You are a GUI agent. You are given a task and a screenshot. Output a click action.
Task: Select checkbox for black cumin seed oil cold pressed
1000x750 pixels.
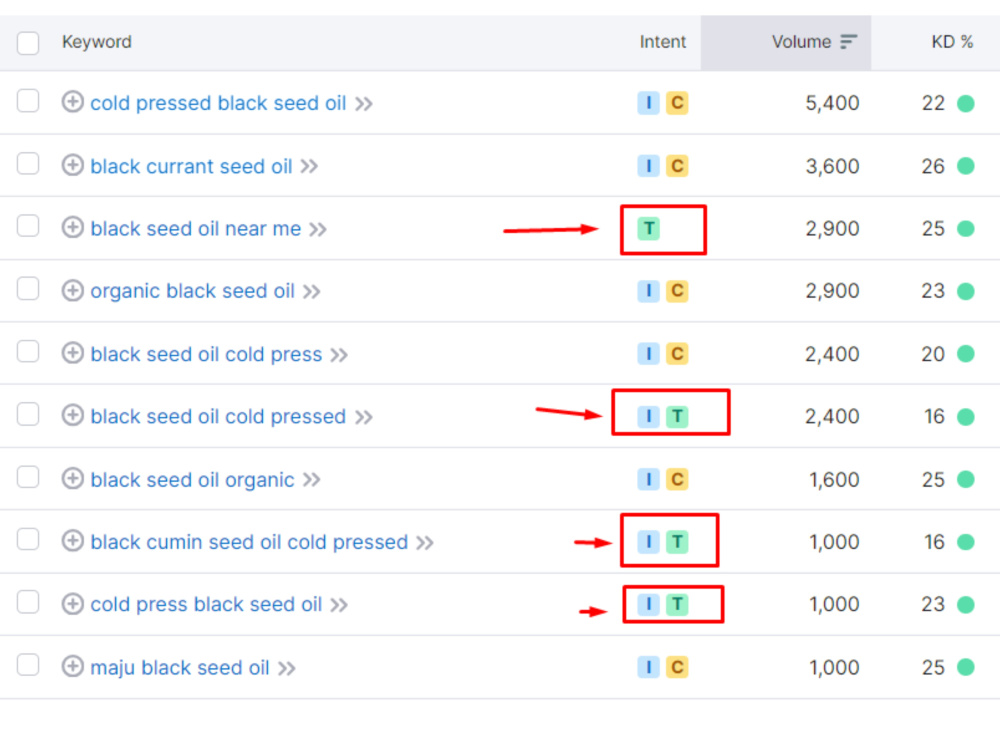click(28, 540)
